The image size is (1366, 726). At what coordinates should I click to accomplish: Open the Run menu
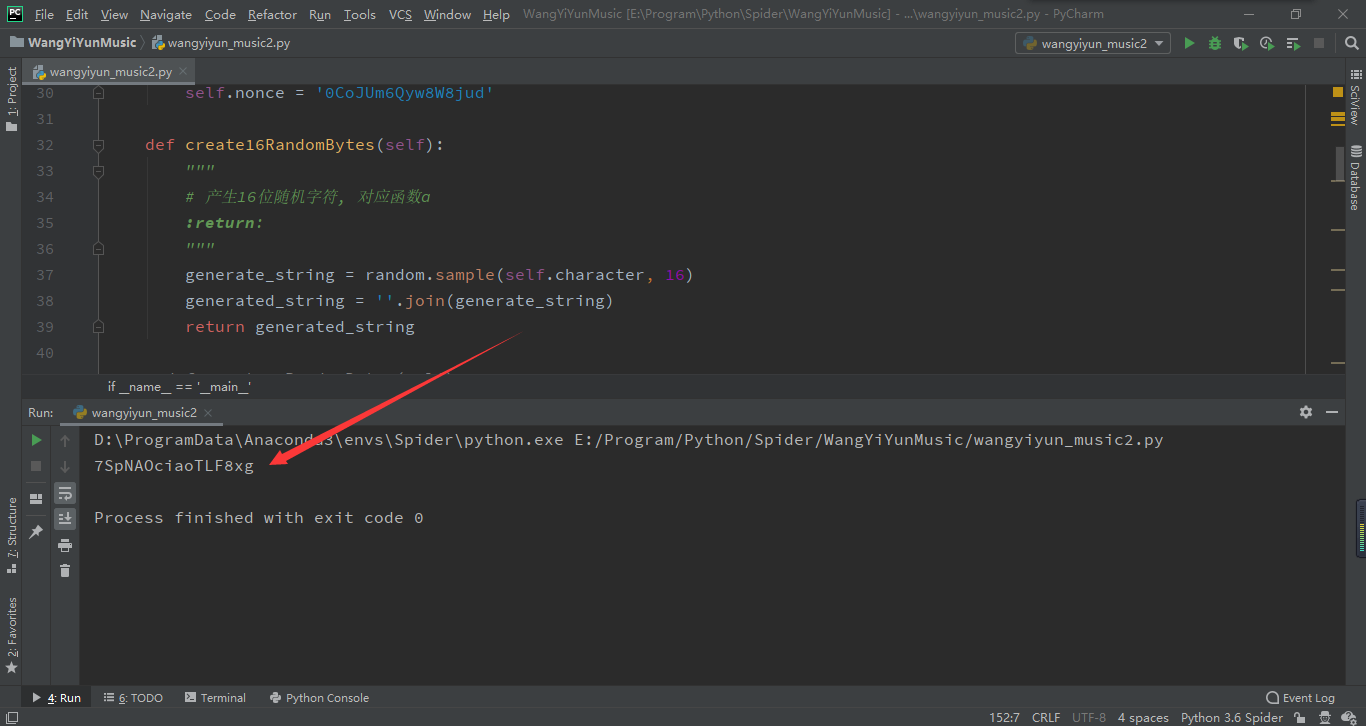pyautogui.click(x=320, y=14)
